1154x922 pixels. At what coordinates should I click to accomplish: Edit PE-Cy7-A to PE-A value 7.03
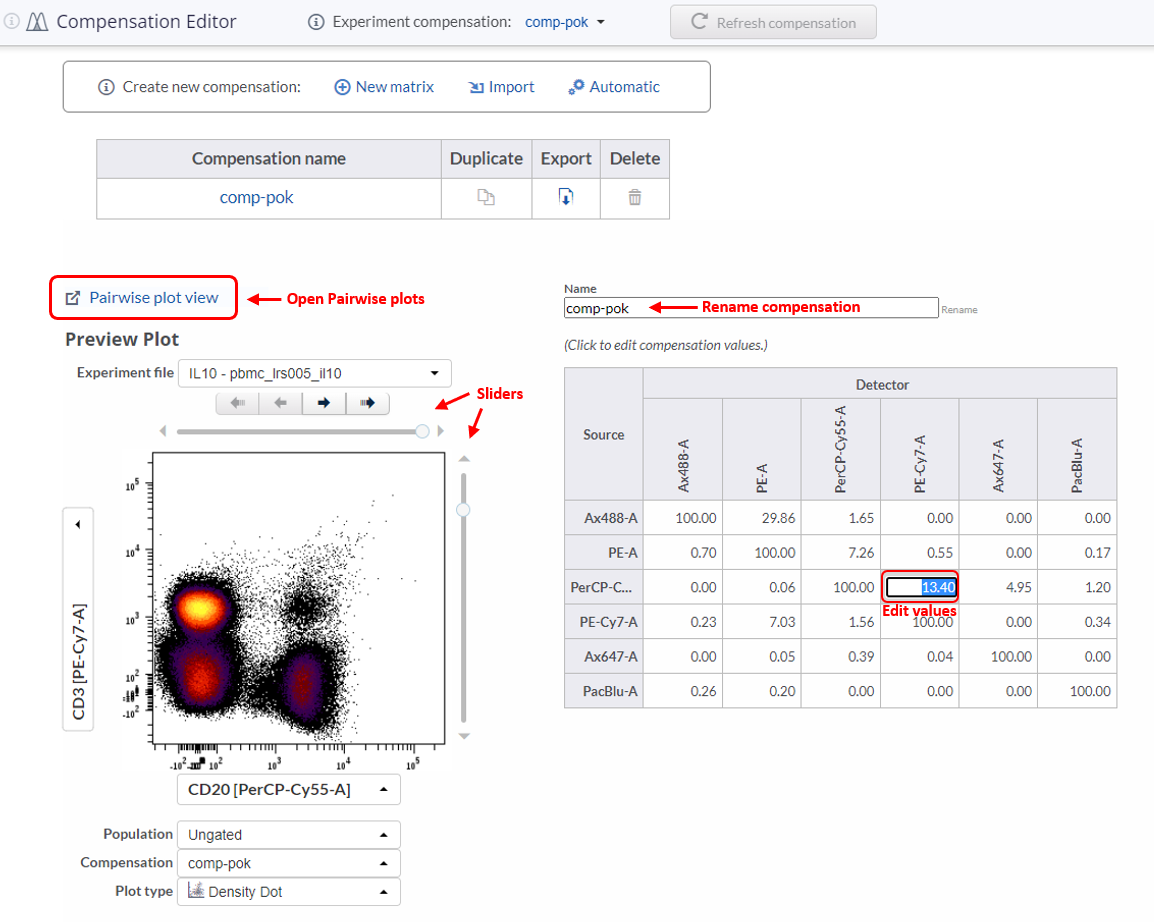coord(762,622)
